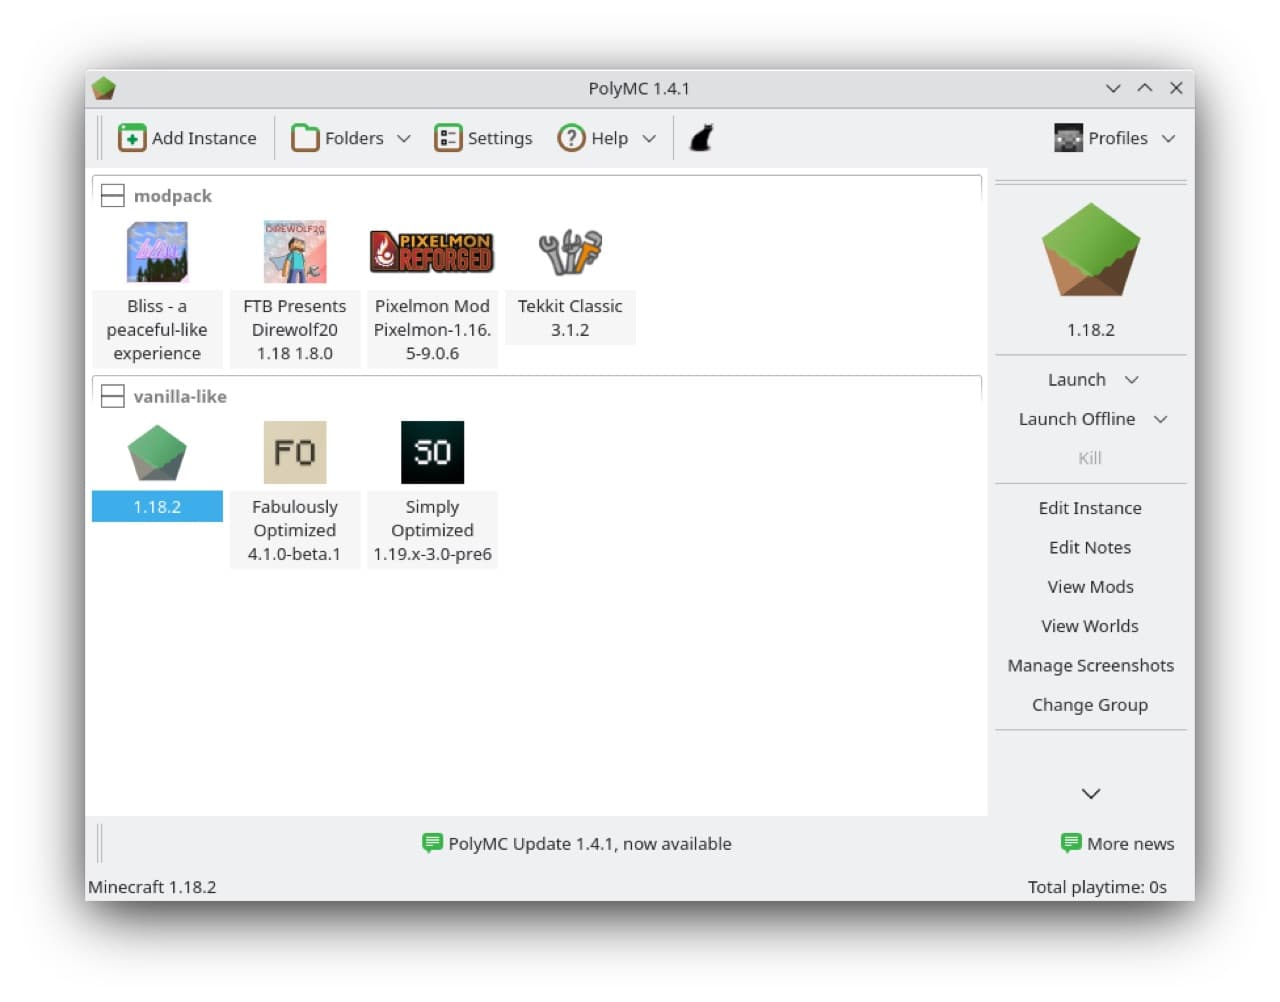
Task: Select the Pixelmon Reforged instance icon
Action: [x=432, y=252]
